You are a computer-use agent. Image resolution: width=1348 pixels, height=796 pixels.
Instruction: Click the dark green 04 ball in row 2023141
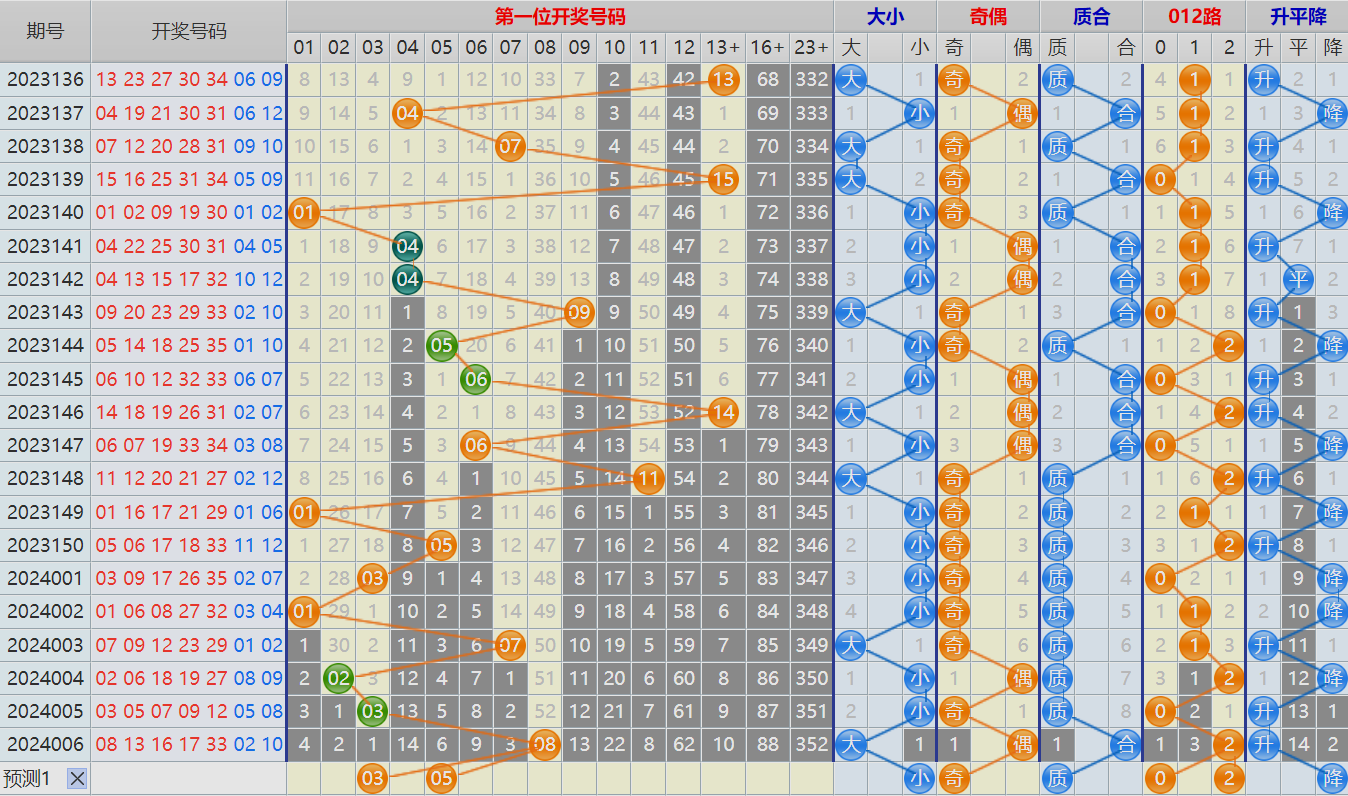(407, 246)
